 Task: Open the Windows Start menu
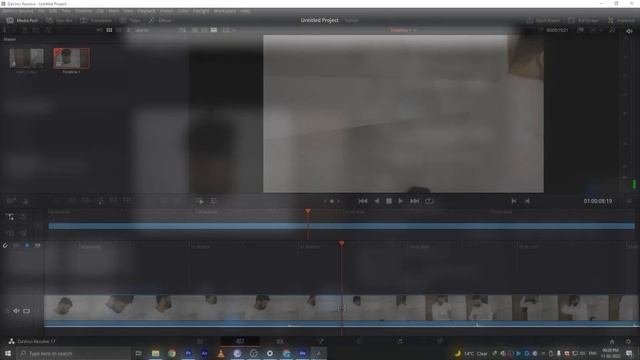(8, 353)
